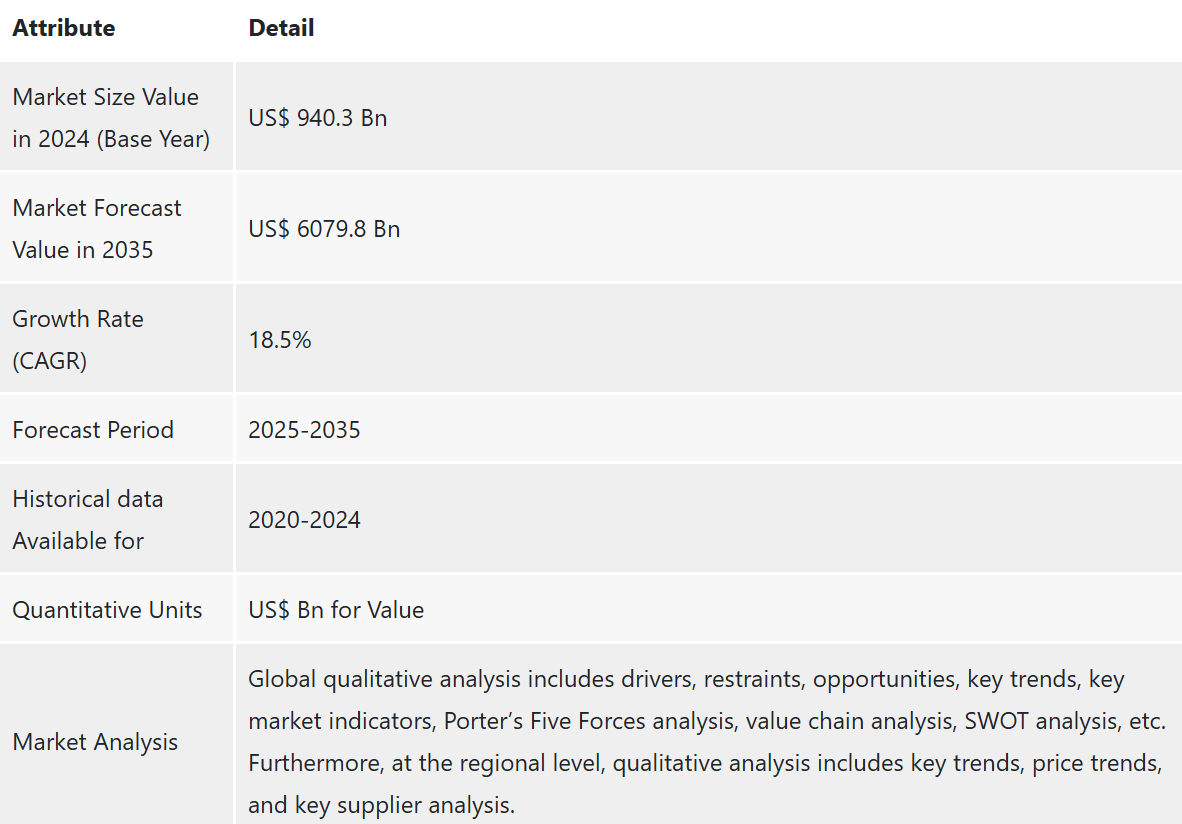Click the 2020-2024 historical data value
1182x824 pixels.
tap(305, 519)
